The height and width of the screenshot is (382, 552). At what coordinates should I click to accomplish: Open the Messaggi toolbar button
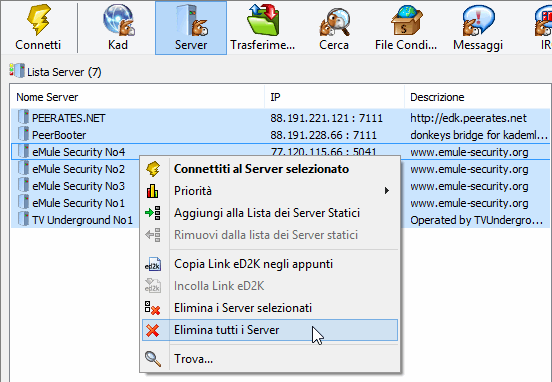tap(478, 27)
